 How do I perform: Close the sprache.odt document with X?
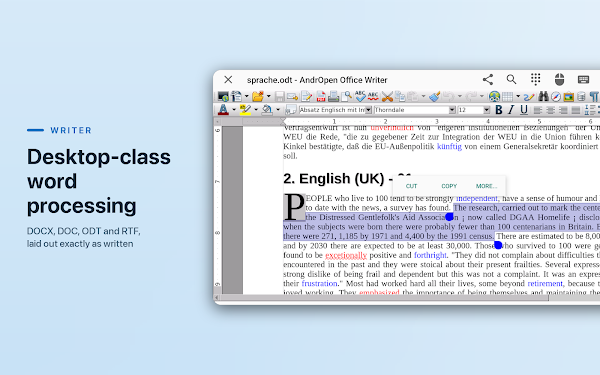click(228, 80)
